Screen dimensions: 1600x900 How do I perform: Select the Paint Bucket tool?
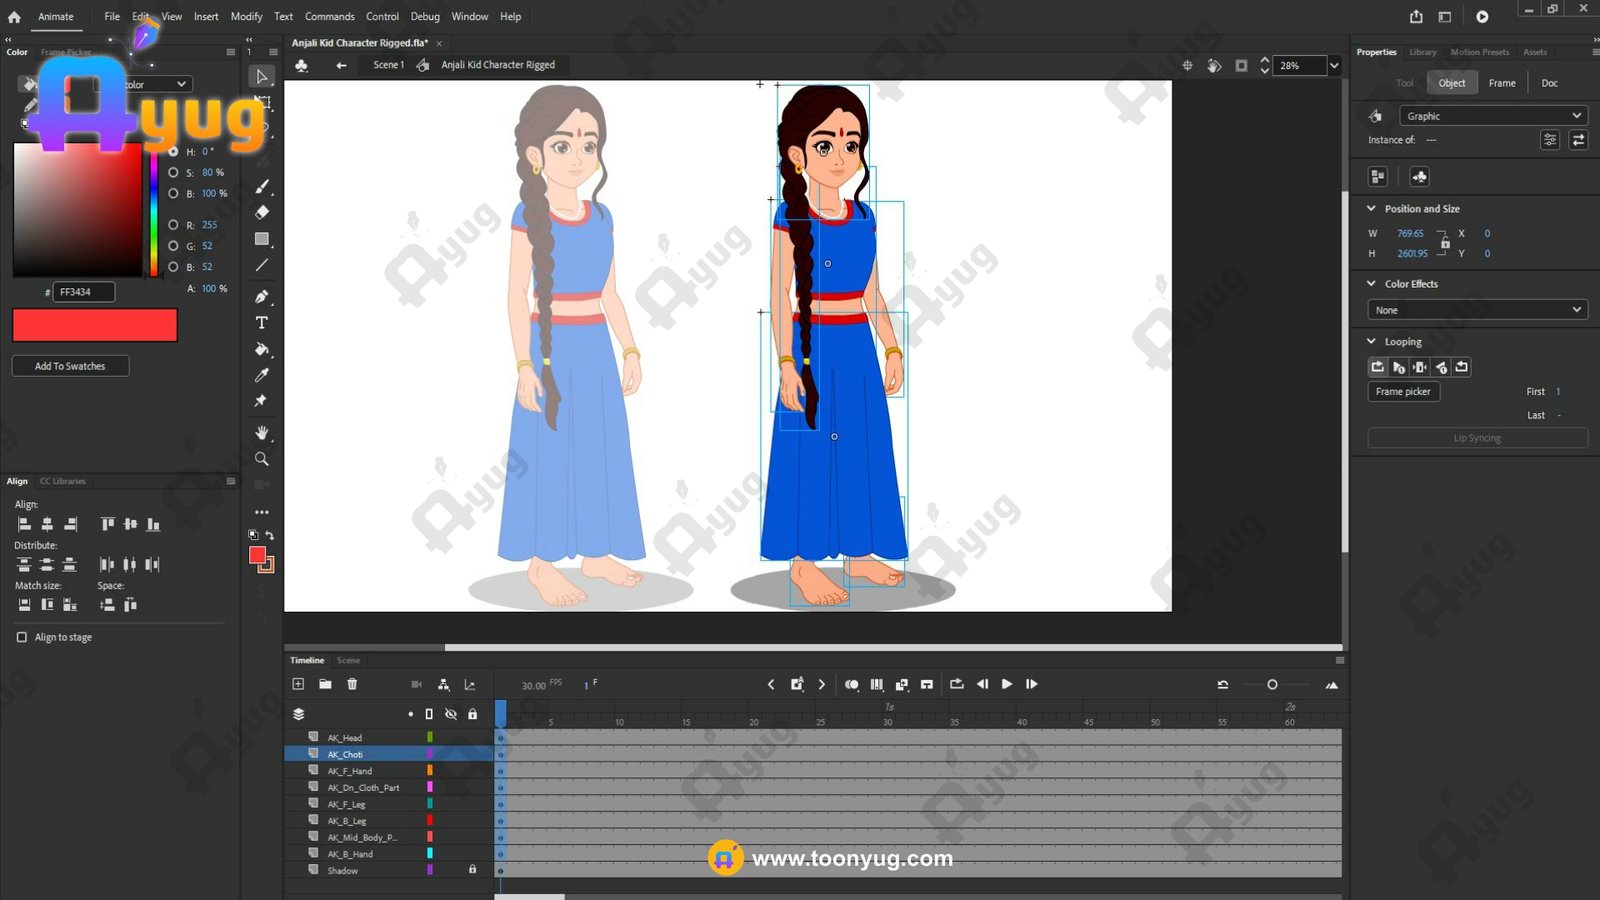tap(262, 349)
